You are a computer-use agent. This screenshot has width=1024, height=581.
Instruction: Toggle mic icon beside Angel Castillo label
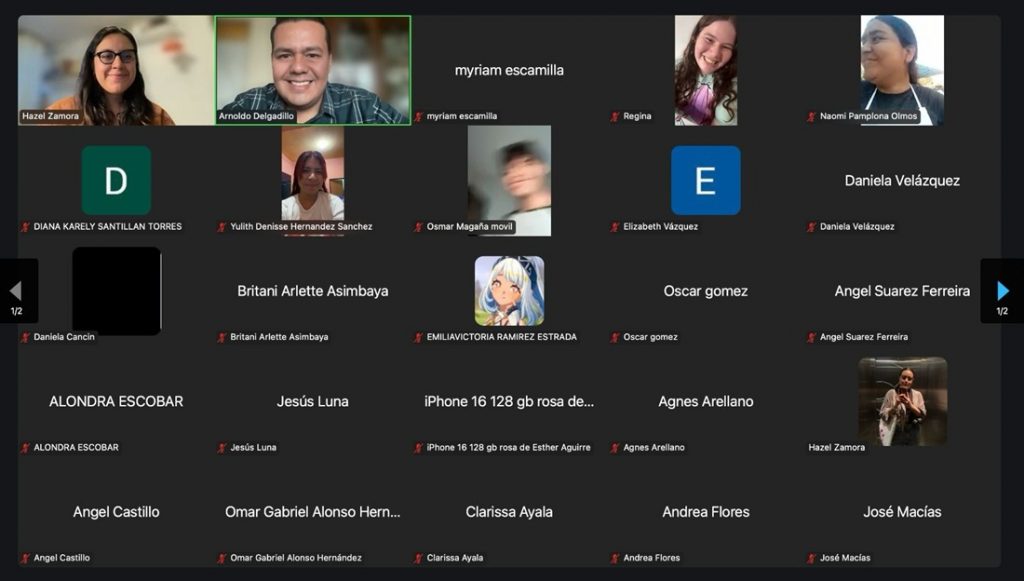tap(25, 558)
